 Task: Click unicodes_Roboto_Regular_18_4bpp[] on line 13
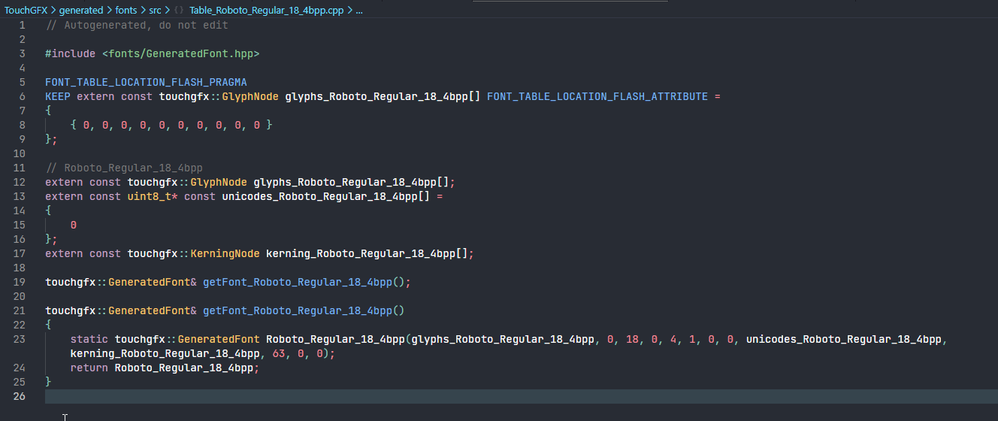pos(326,196)
